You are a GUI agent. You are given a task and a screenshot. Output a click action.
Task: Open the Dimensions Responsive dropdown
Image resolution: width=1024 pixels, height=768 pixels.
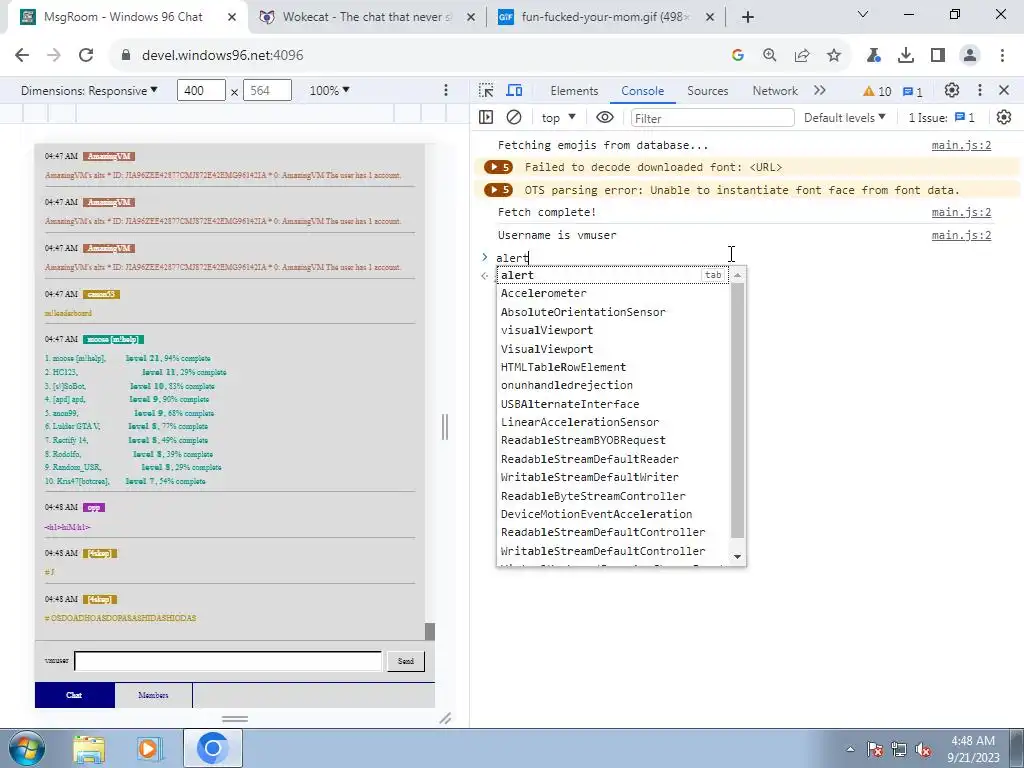click(89, 91)
